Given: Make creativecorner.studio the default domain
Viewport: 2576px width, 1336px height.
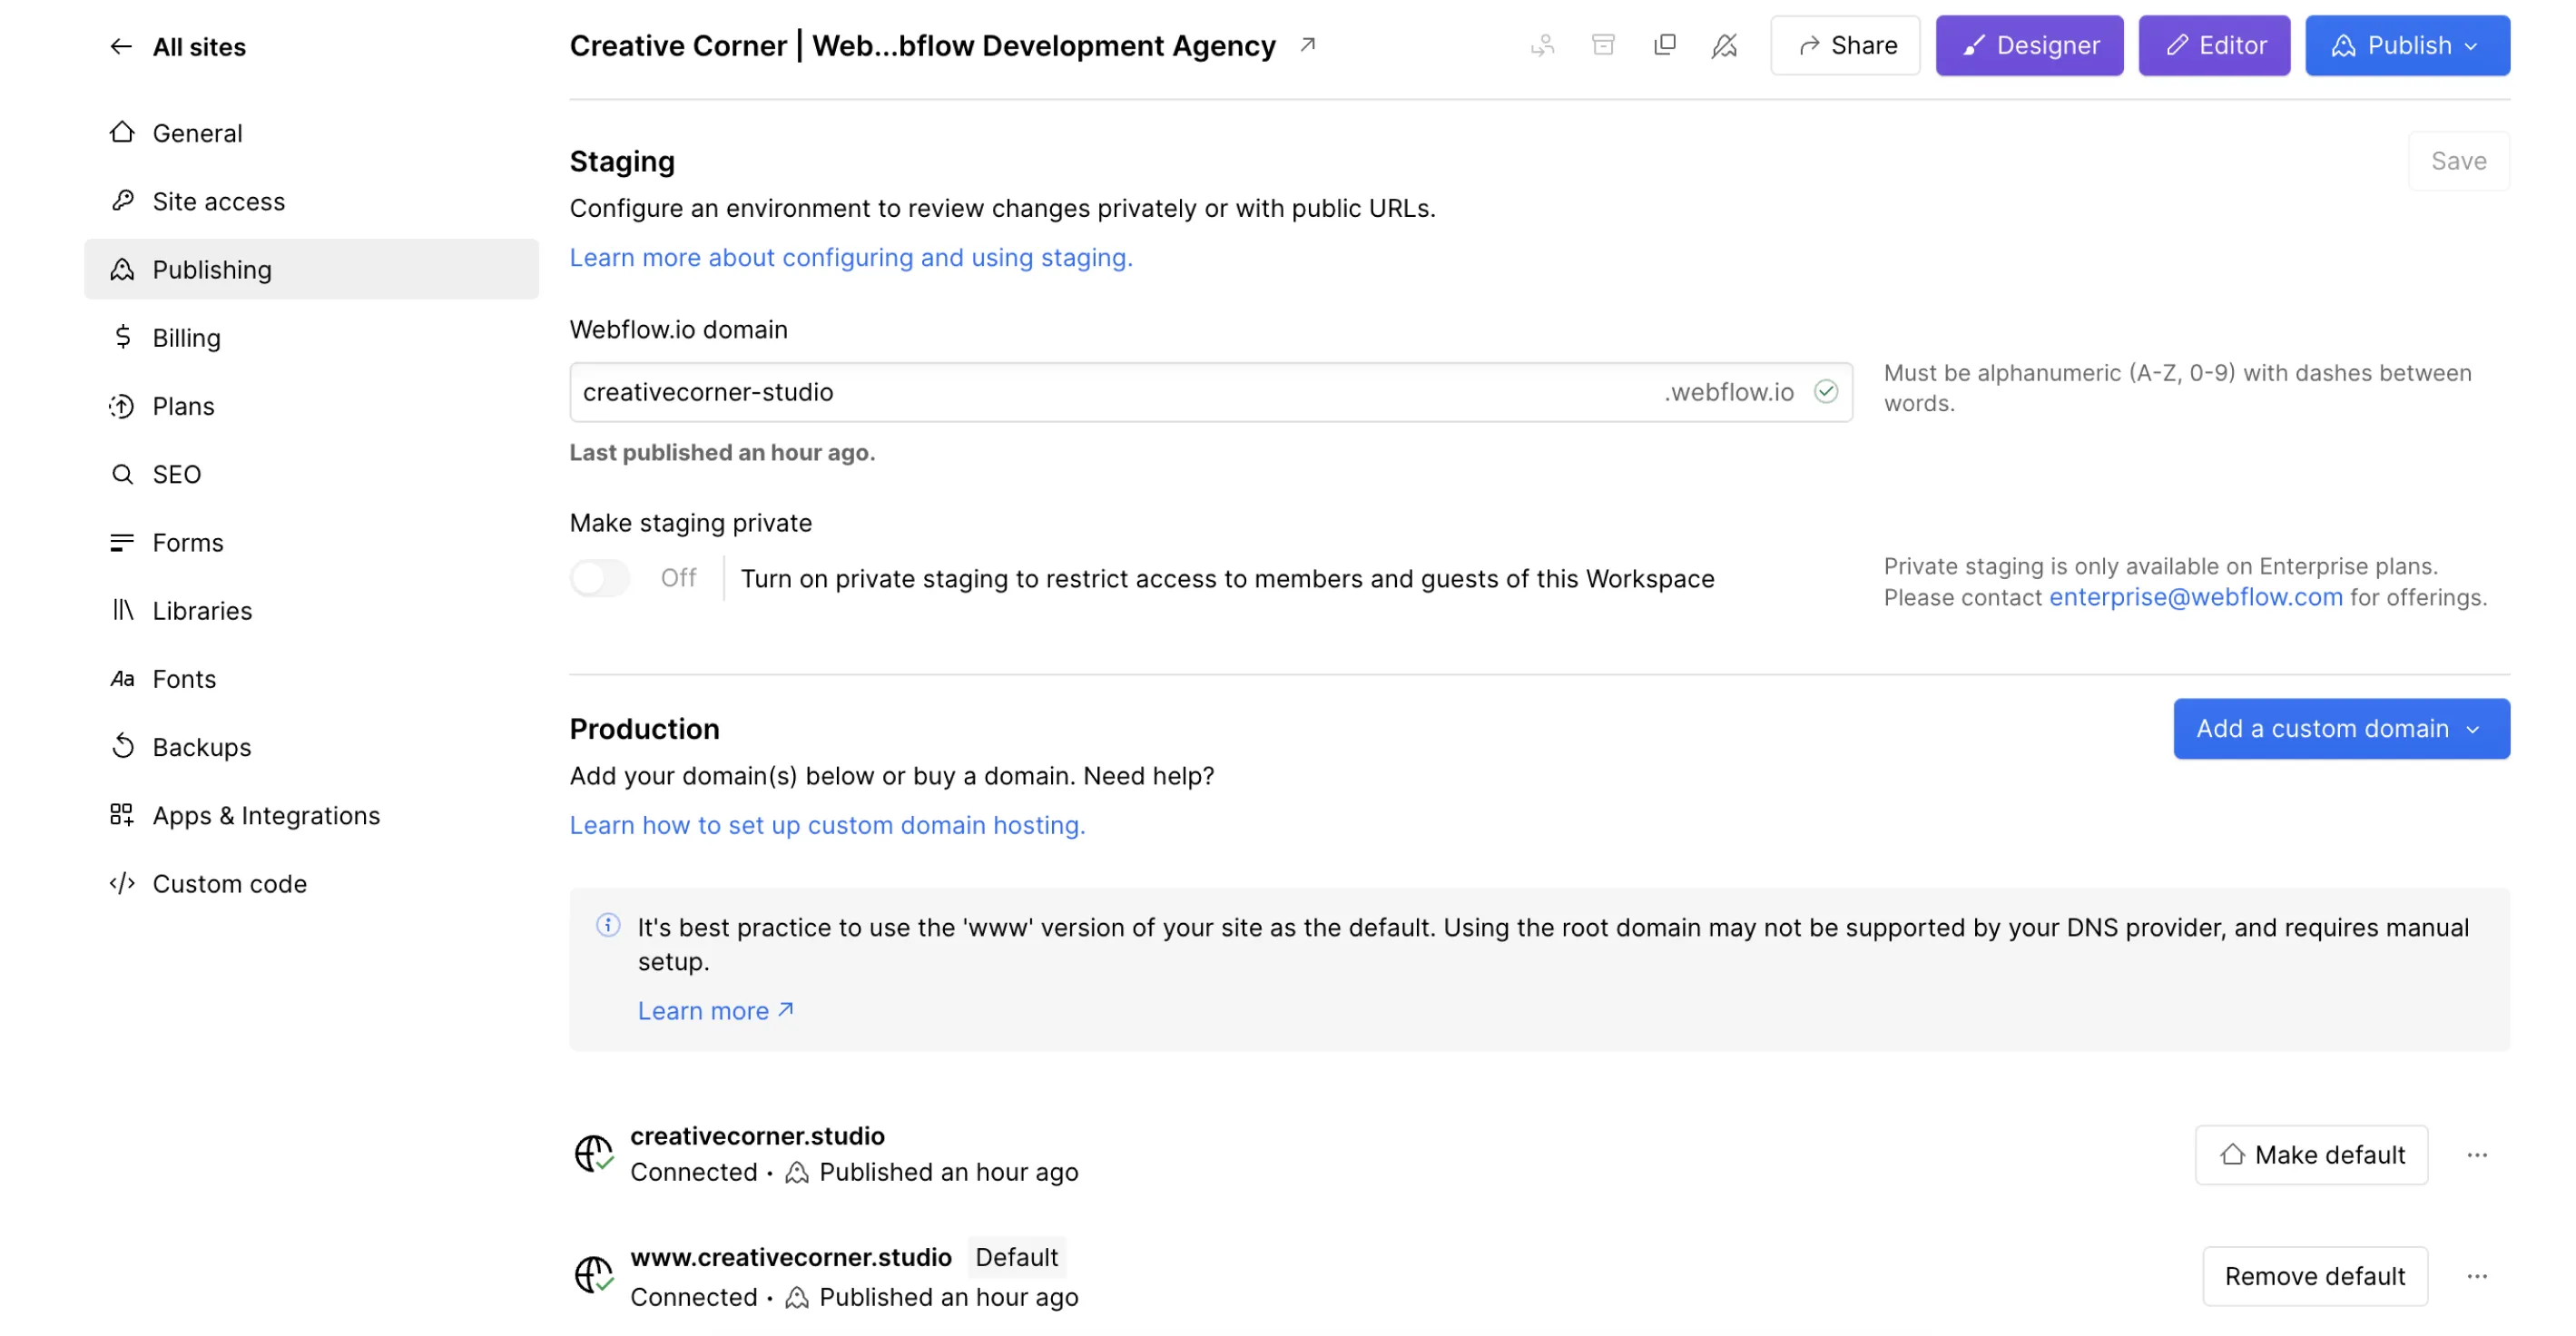Looking at the screenshot, I should click(2311, 1154).
